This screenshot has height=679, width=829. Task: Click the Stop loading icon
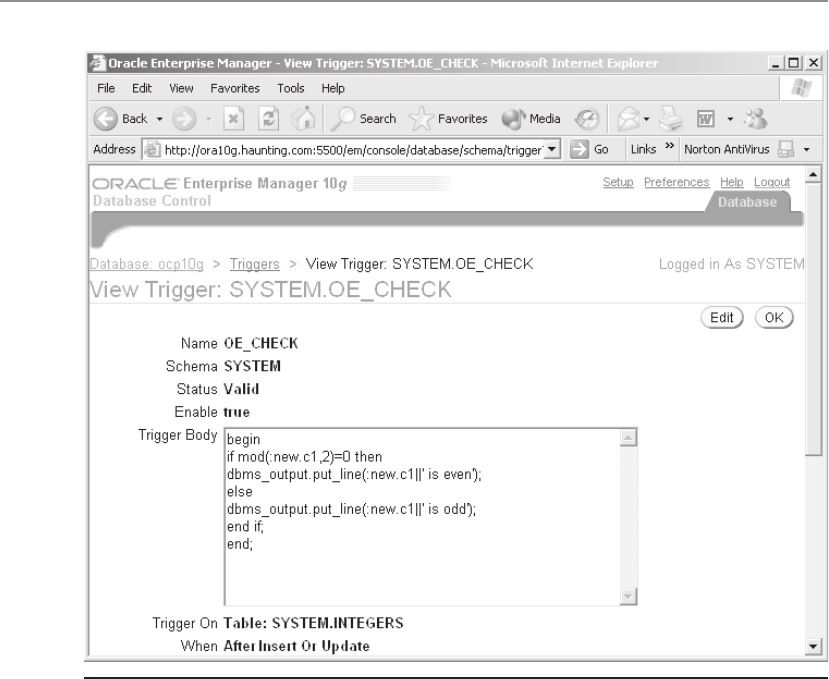(233, 118)
